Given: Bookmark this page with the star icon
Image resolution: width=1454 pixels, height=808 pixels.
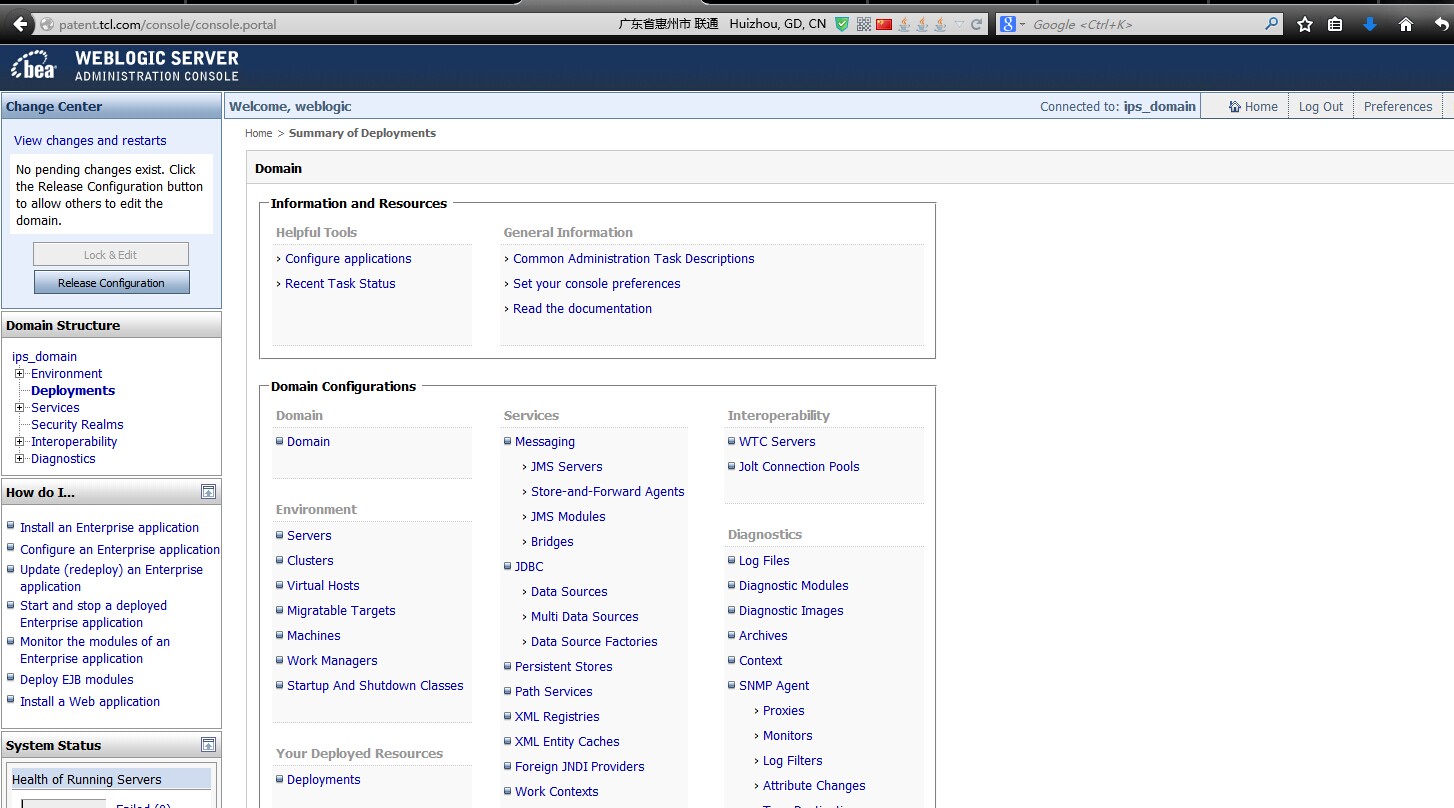Looking at the screenshot, I should 1305,25.
